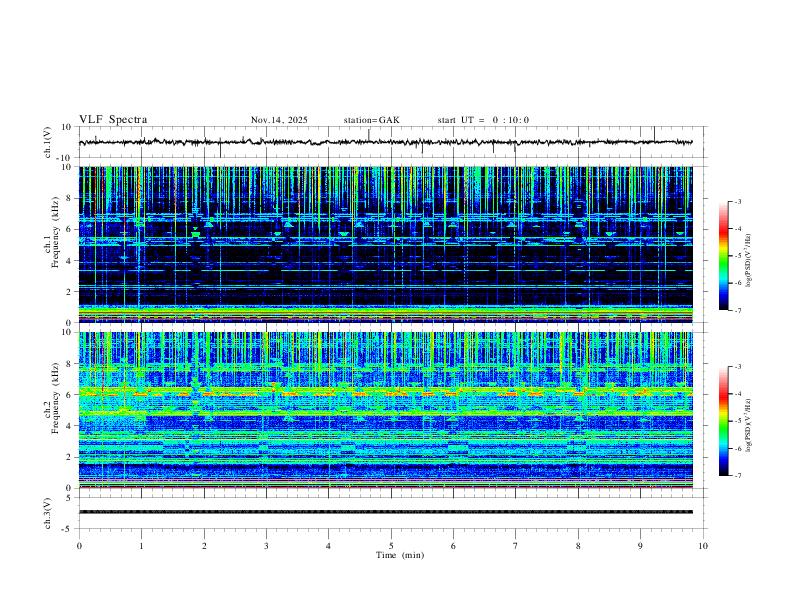Viewport: 792px width, 612px height.
Task: Click the ch.1 spectrogram panel
Action: point(385,244)
